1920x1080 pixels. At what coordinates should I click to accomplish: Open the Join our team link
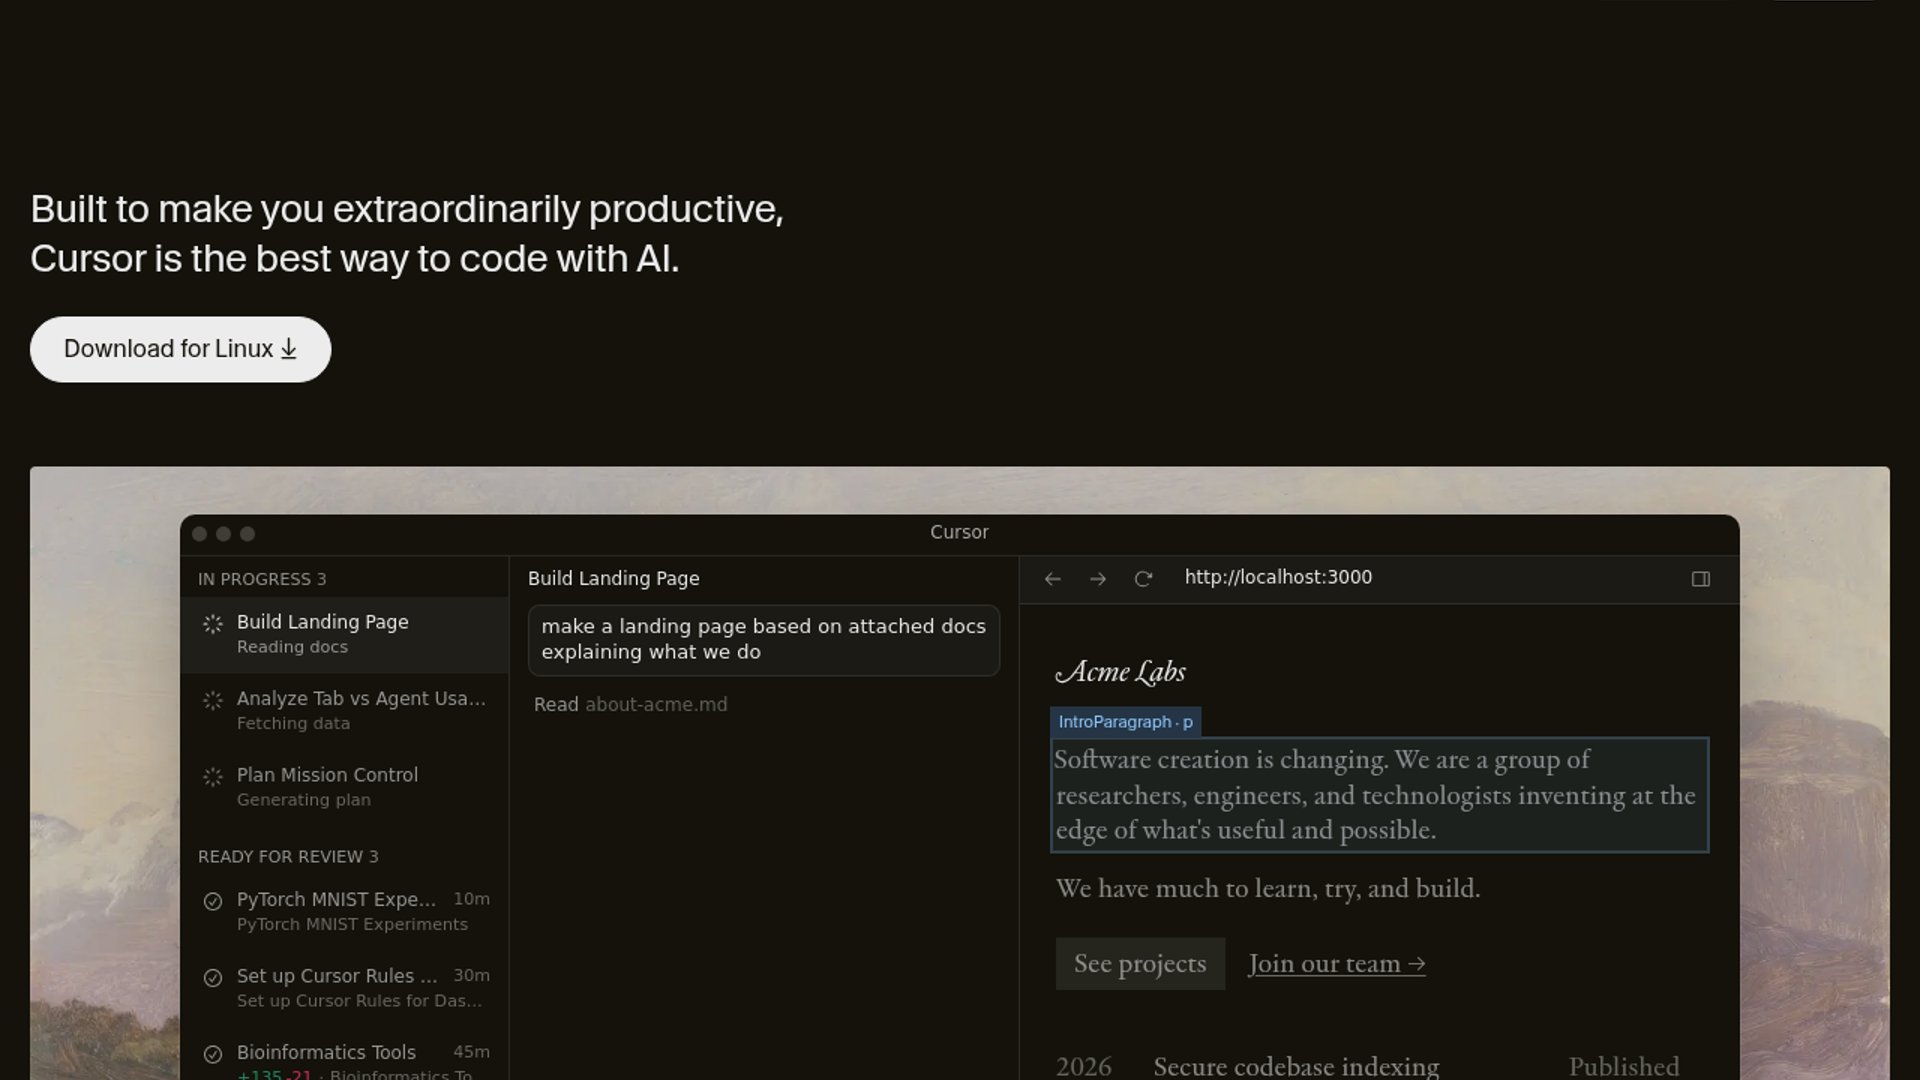pos(1336,963)
